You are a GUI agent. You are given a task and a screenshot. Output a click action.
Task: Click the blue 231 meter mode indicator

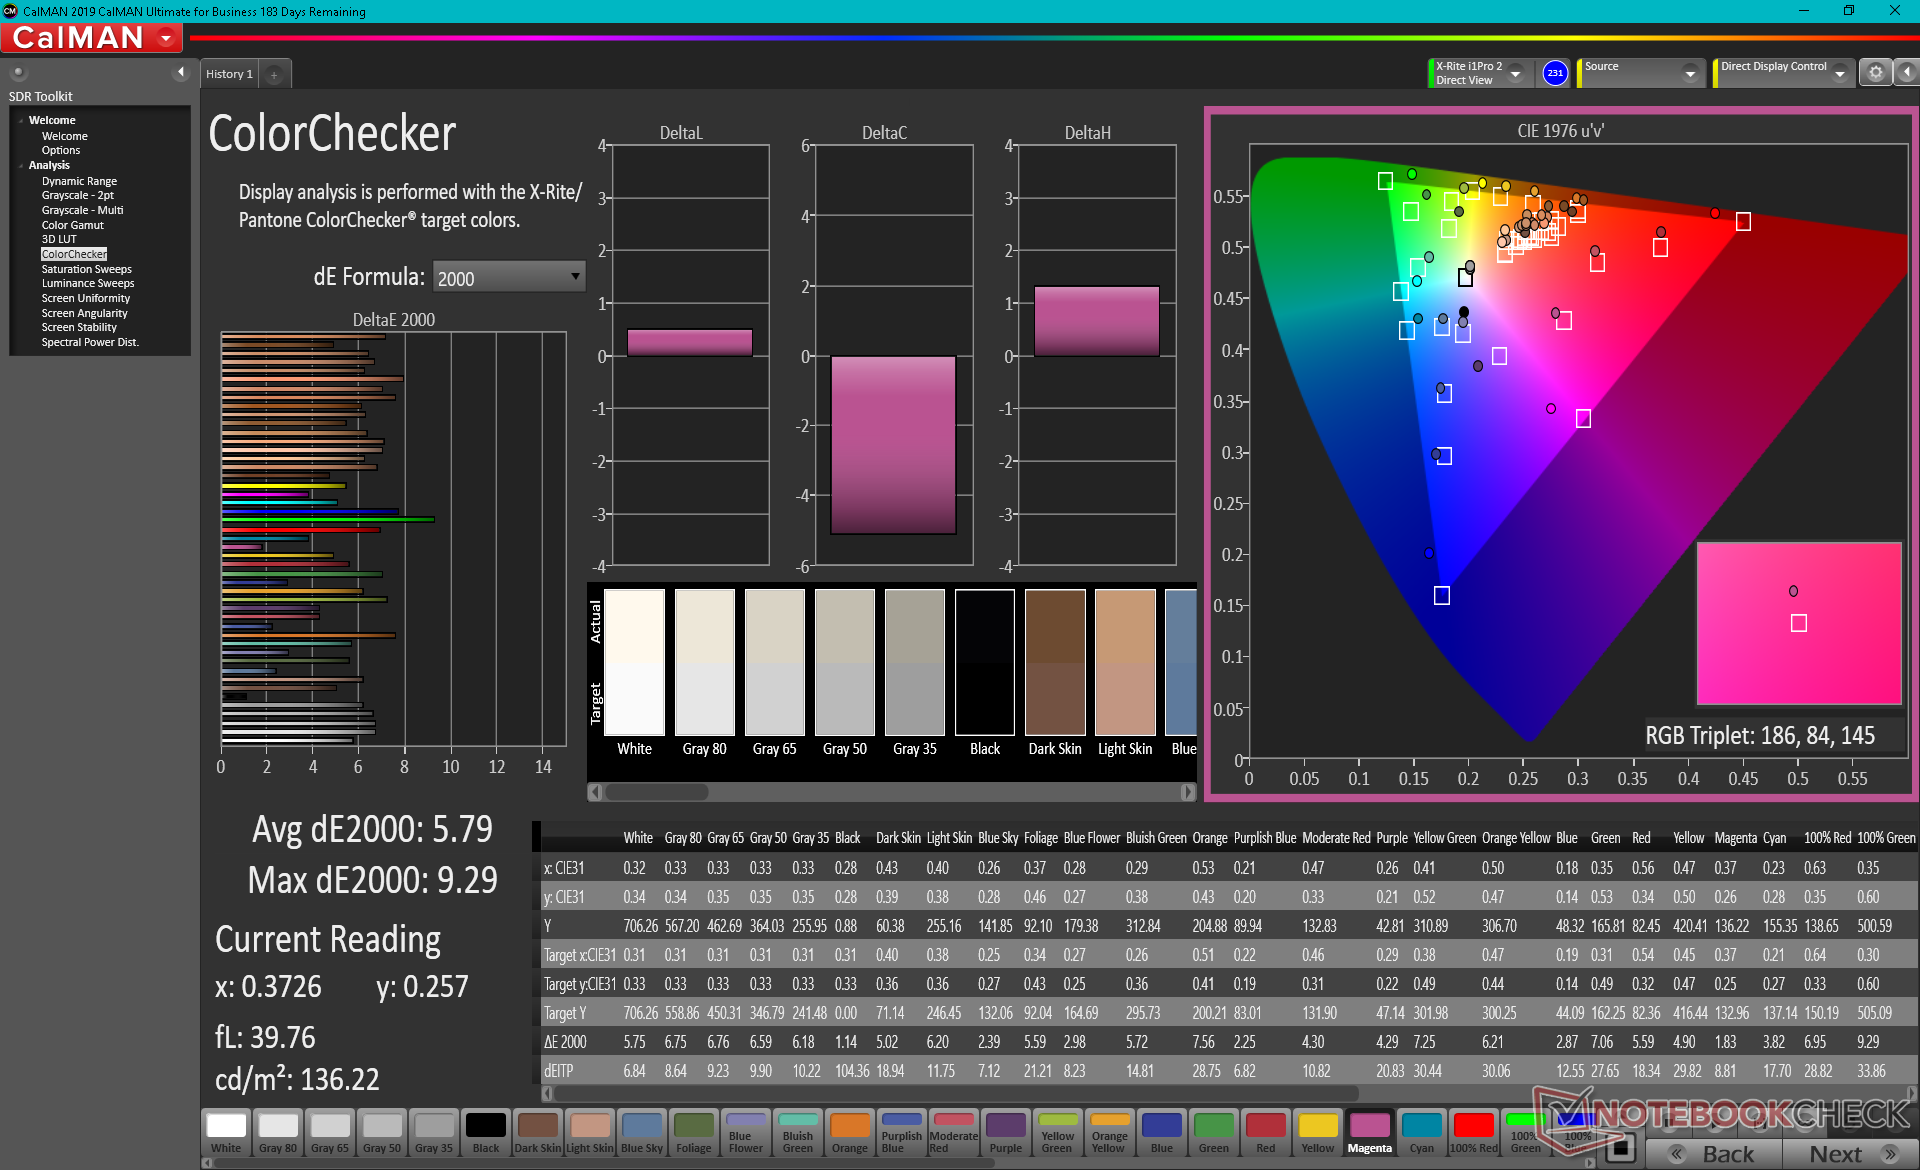coord(1554,73)
